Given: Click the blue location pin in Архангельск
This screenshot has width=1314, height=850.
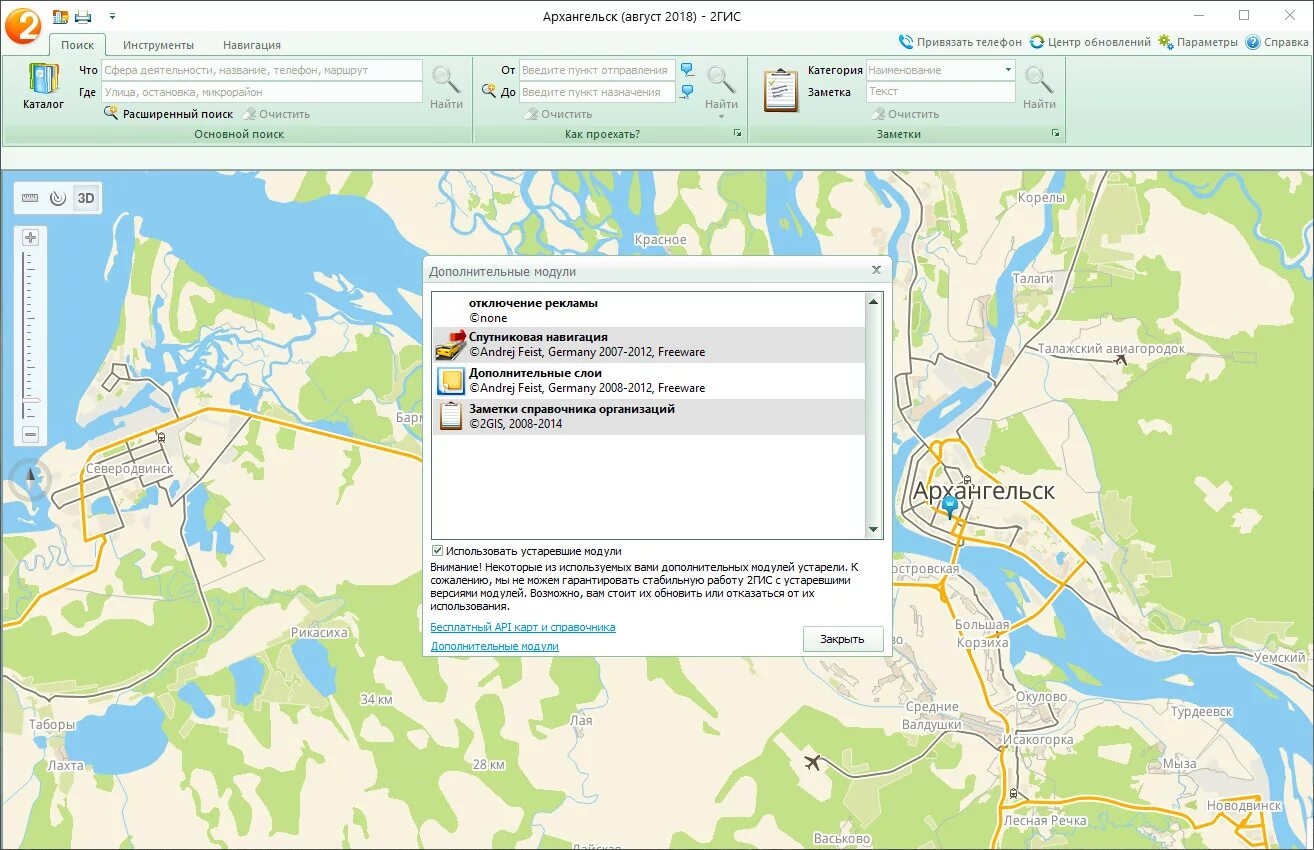Looking at the screenshot, I should pos(949,508).
